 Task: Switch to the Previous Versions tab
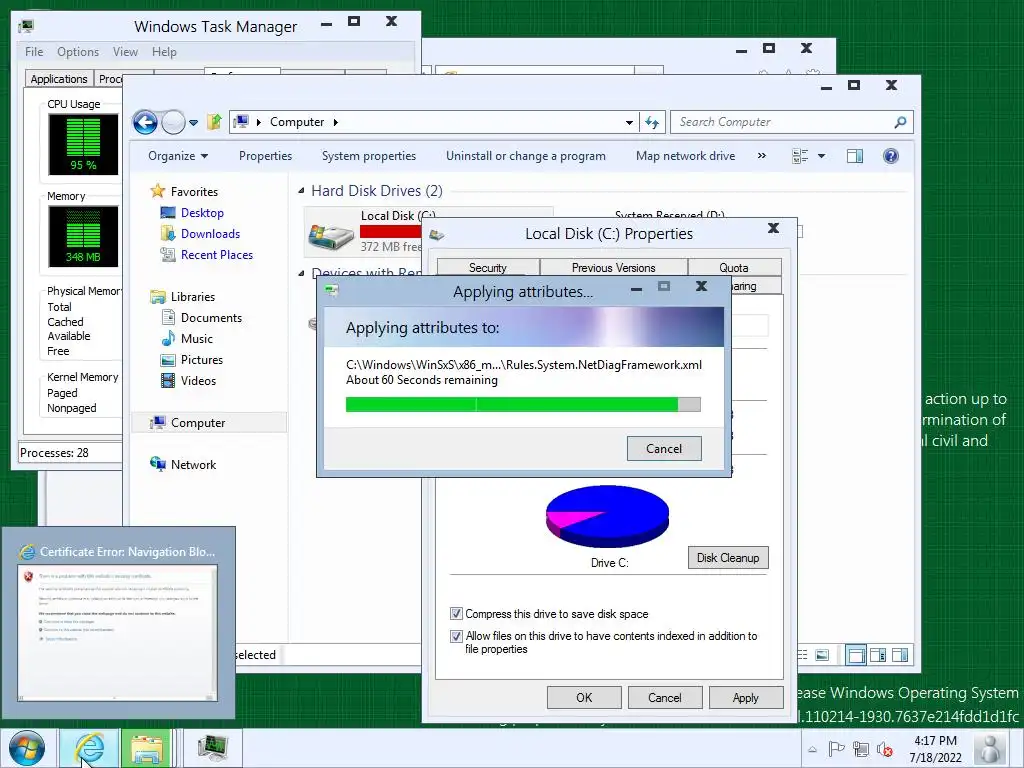point(613,267)
